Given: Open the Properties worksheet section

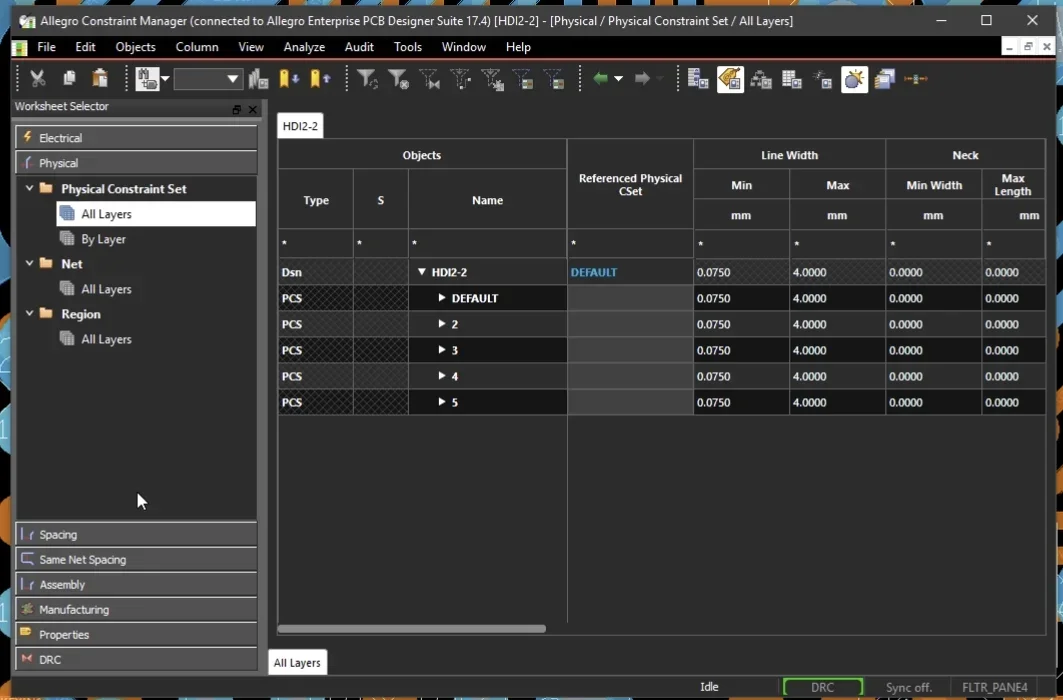Looking at the screenshot, I should 136,634.
